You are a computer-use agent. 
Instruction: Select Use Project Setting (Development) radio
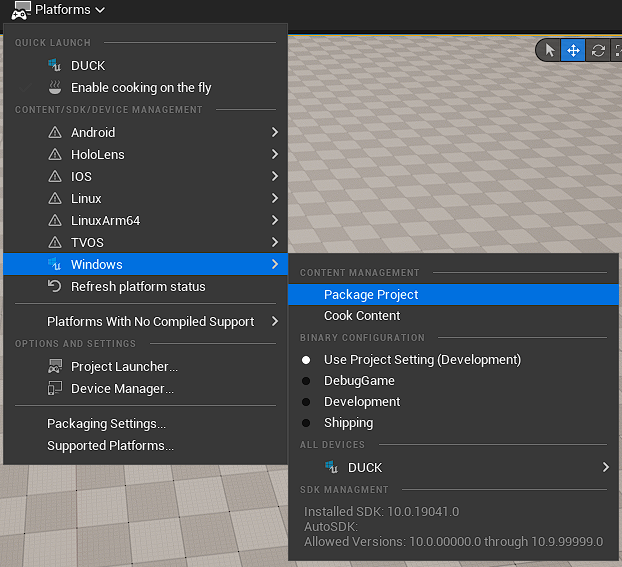point(306,360)
